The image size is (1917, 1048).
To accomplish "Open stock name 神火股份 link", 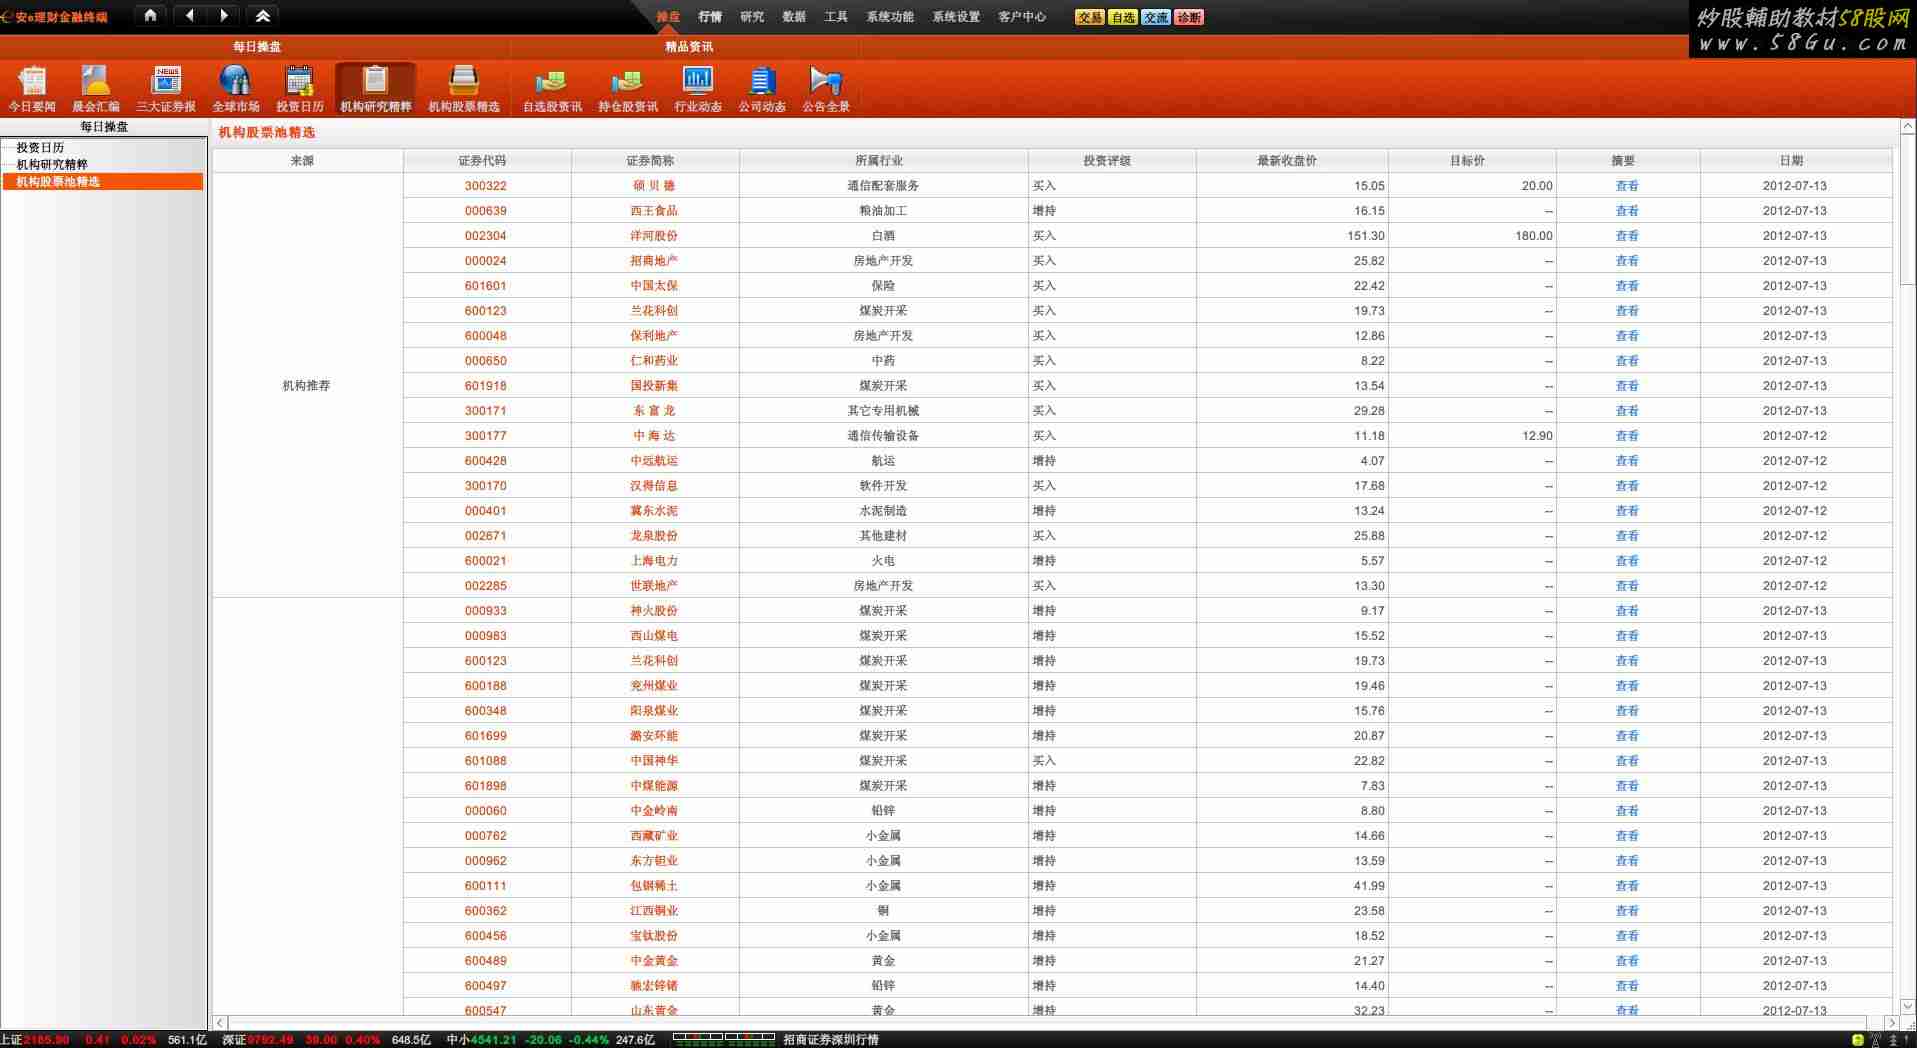I will tap(654, 611).
